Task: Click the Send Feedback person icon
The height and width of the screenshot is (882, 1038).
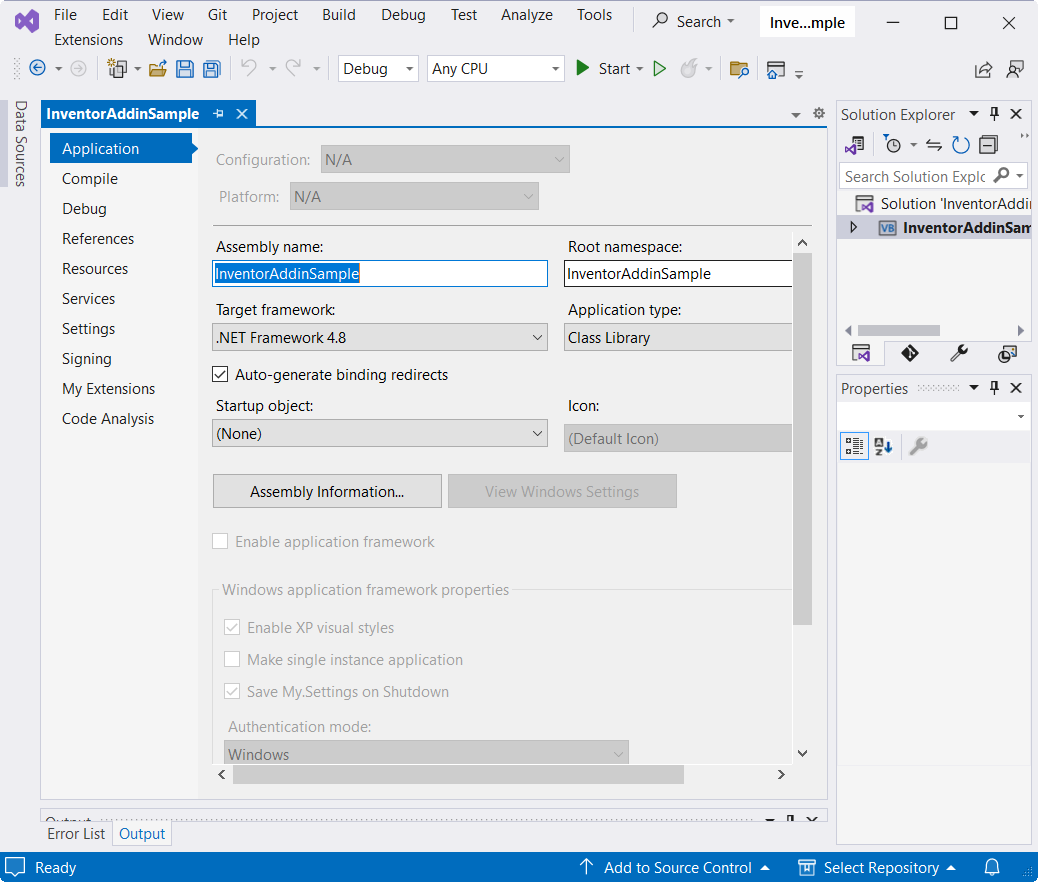Action: coord(1015,69)
